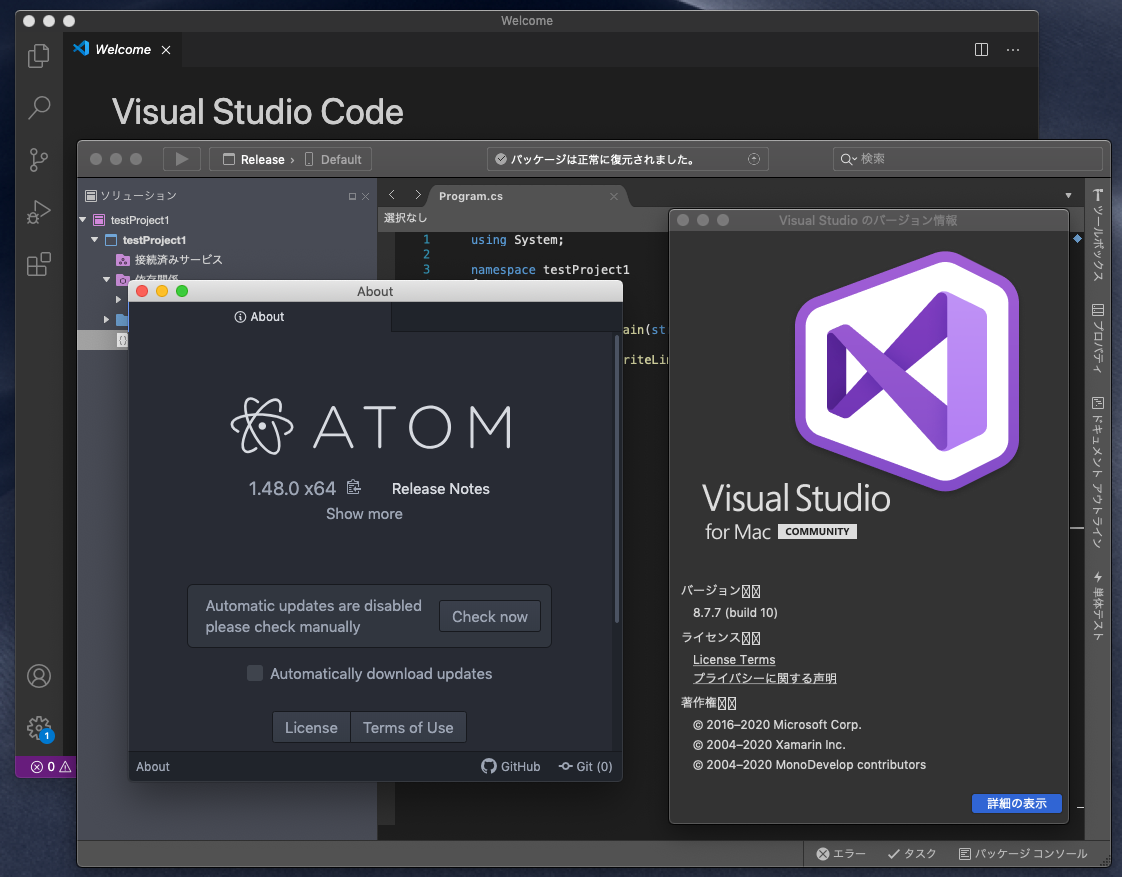This screenshot has height=877, width=1122.
Task: Open License Terms link in Visual Studio
Action: coord(733,660)
